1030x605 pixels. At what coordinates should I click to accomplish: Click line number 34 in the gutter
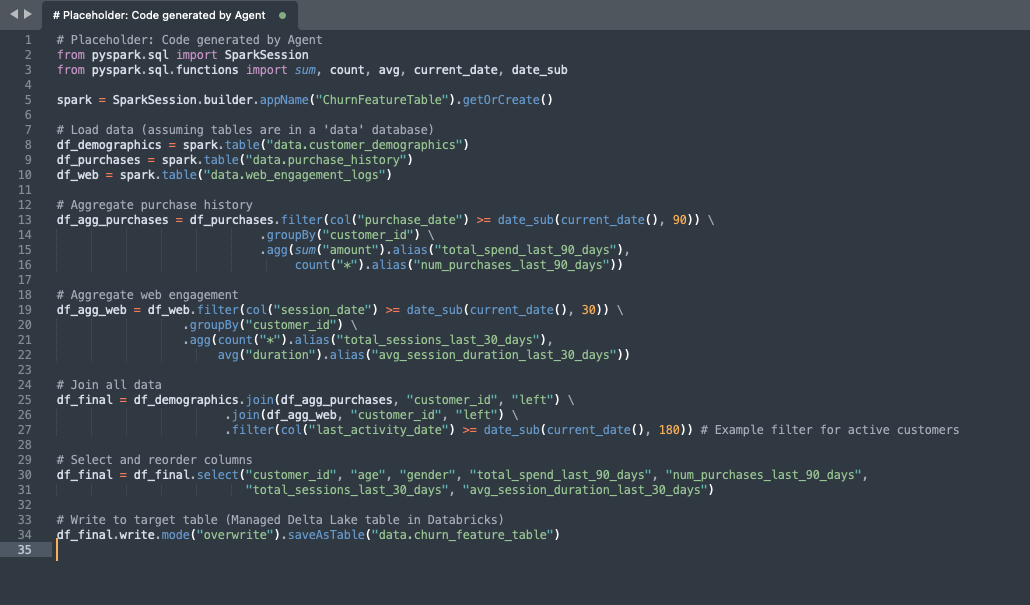[26, 535]
